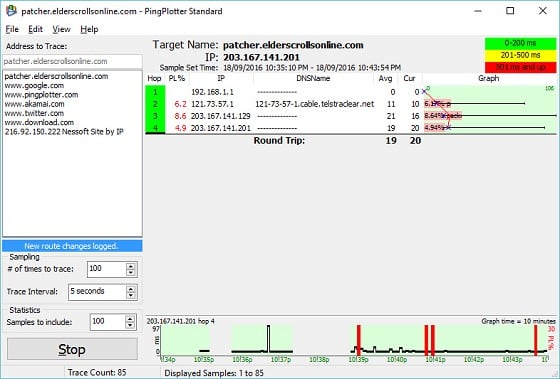Decrease the number of times to trace
The width and height of the screenshot is (560, 379).
coord(131,273)
